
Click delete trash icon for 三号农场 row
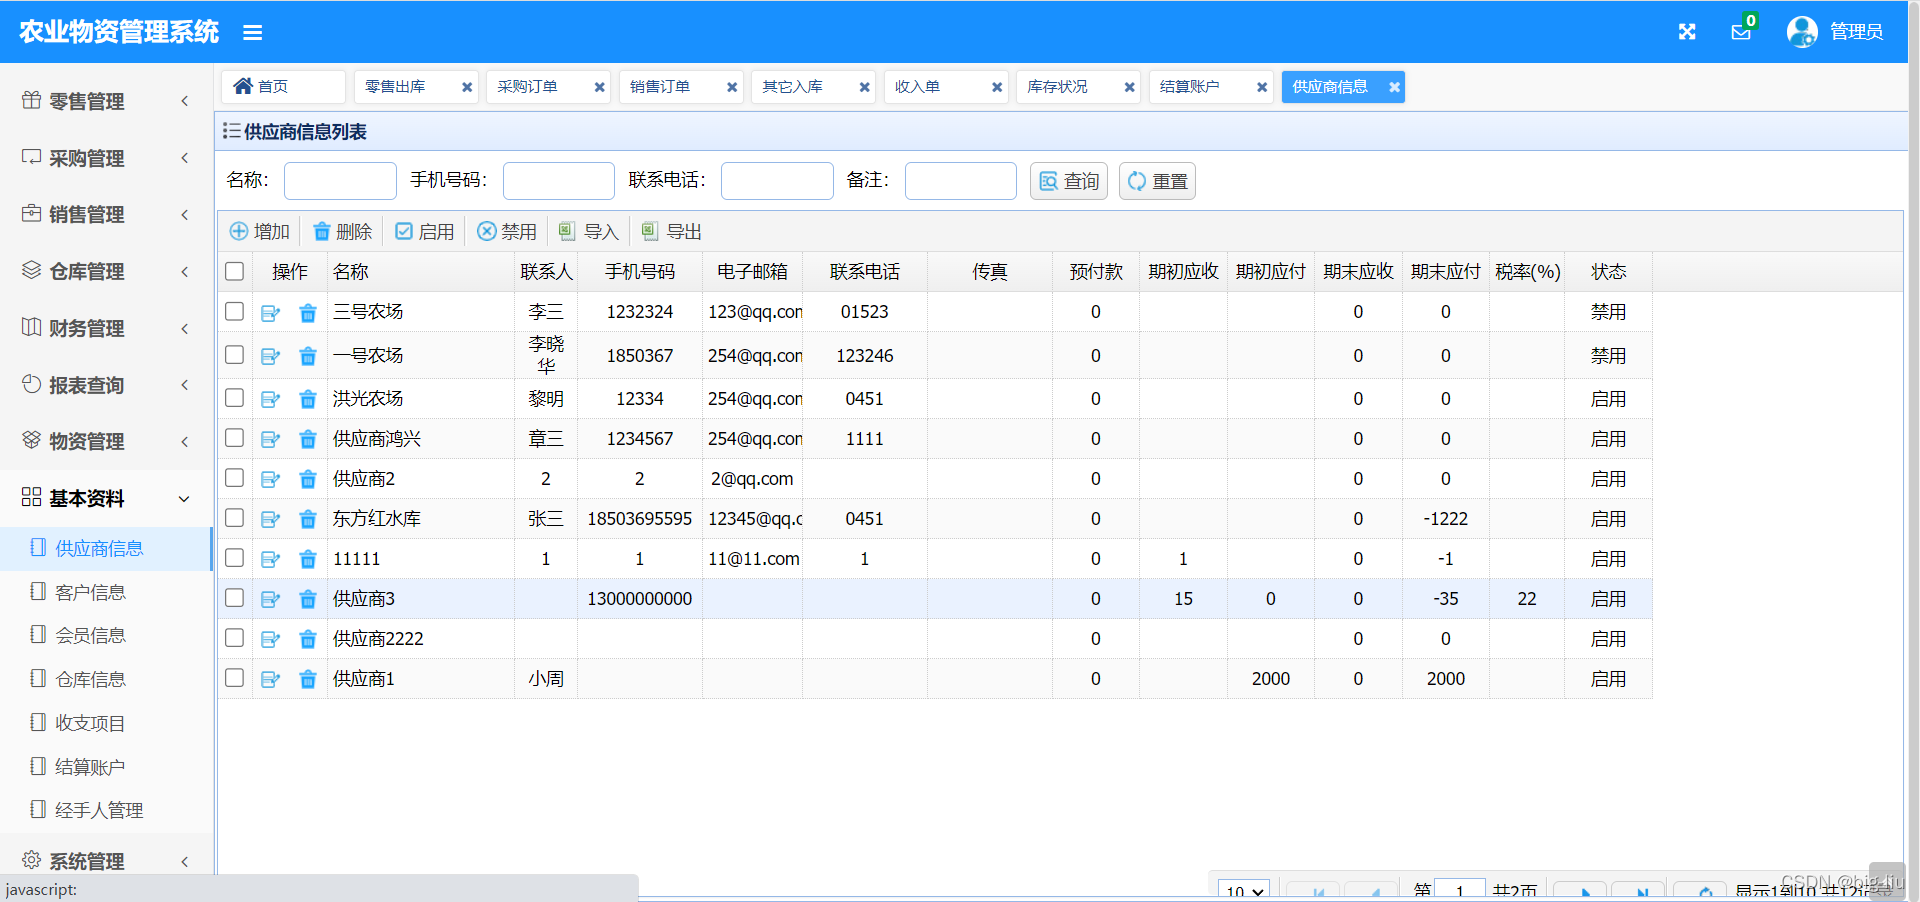pyautogui.click(x=308, y=313)
